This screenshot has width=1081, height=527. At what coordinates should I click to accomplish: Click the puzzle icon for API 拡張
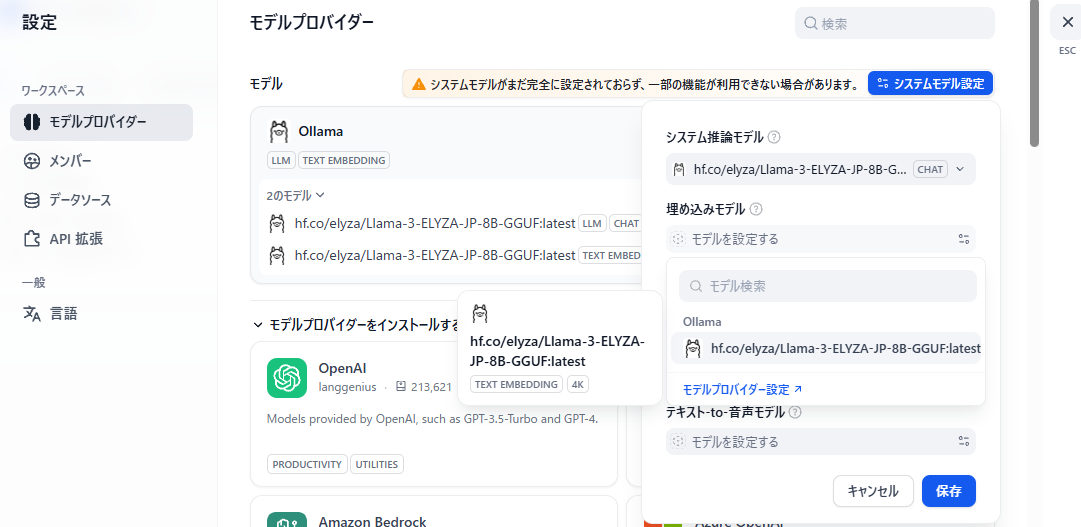tap(32, 239)
